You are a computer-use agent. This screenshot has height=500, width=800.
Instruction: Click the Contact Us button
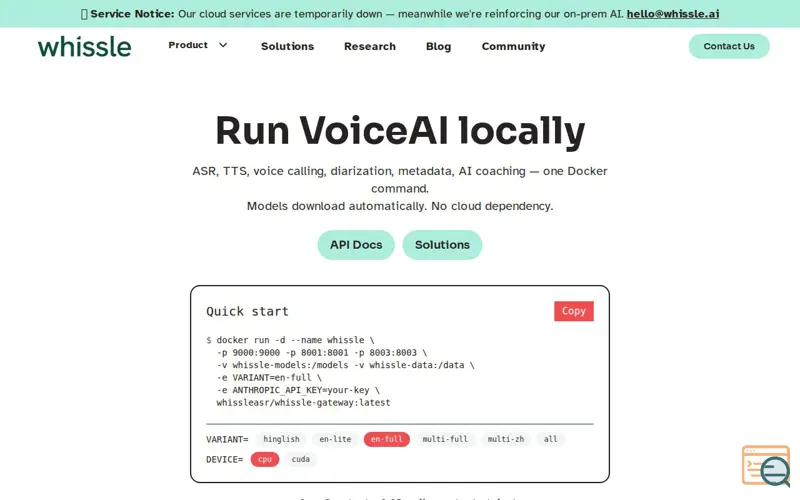click(729, 46)
